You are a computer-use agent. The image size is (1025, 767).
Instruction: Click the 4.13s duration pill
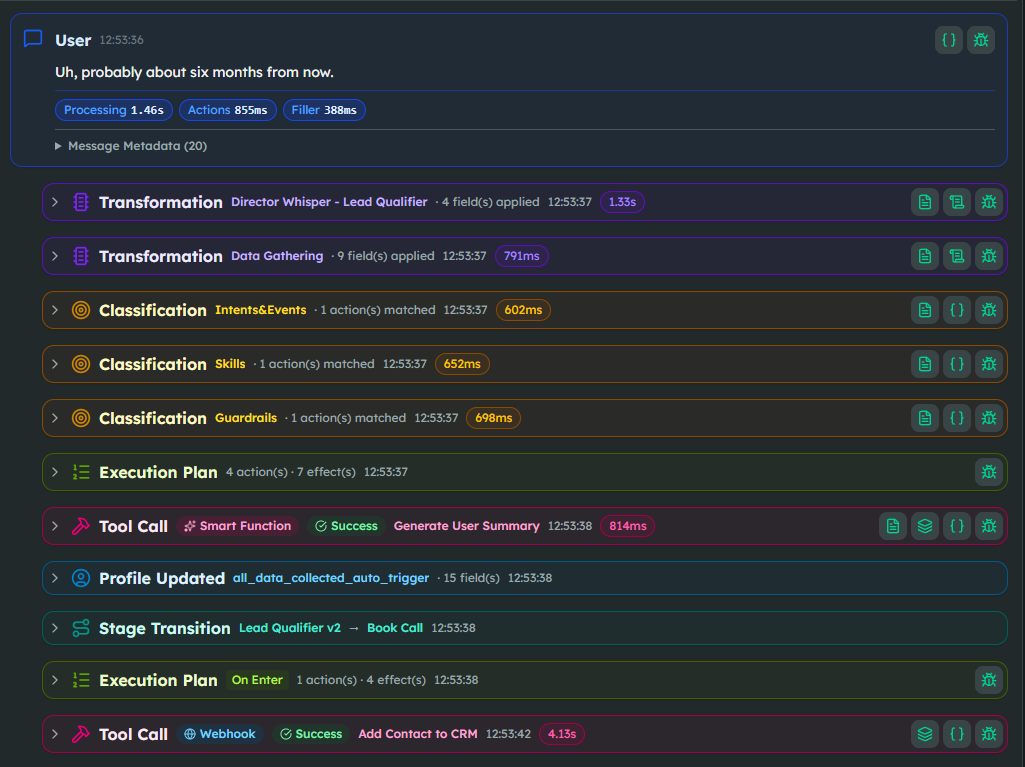pyautogui.click(x=562, y=734)
